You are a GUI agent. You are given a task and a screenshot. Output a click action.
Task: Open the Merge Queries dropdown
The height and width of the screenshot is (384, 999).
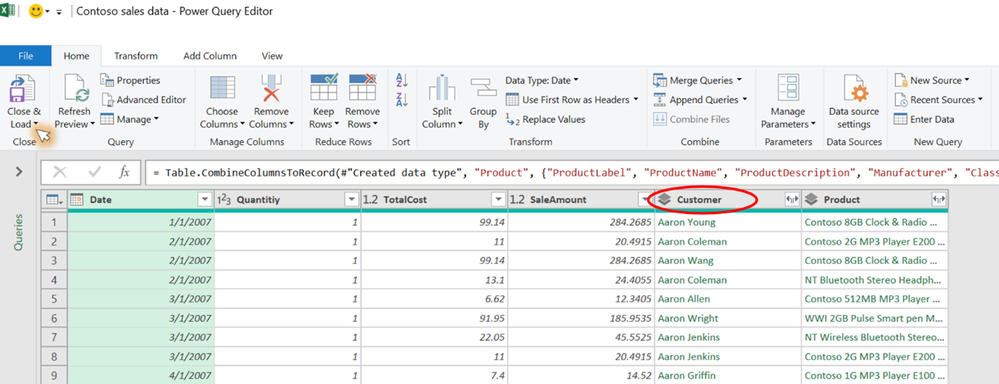click(698, 80)
